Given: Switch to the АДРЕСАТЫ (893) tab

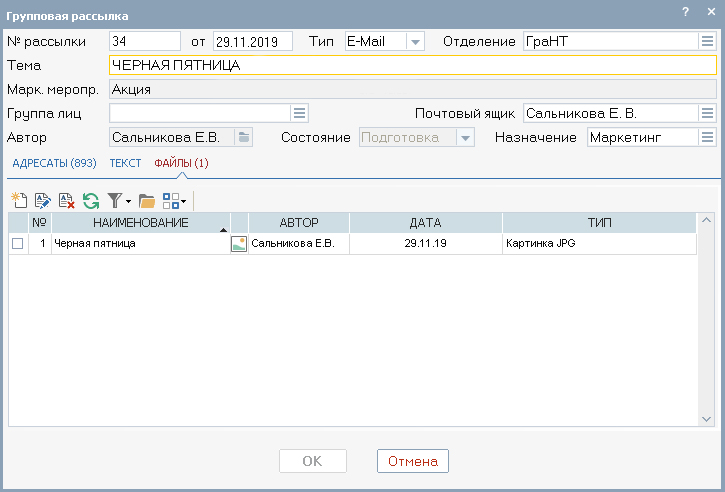Looking at the screenshot, I should tap(55, 163).
